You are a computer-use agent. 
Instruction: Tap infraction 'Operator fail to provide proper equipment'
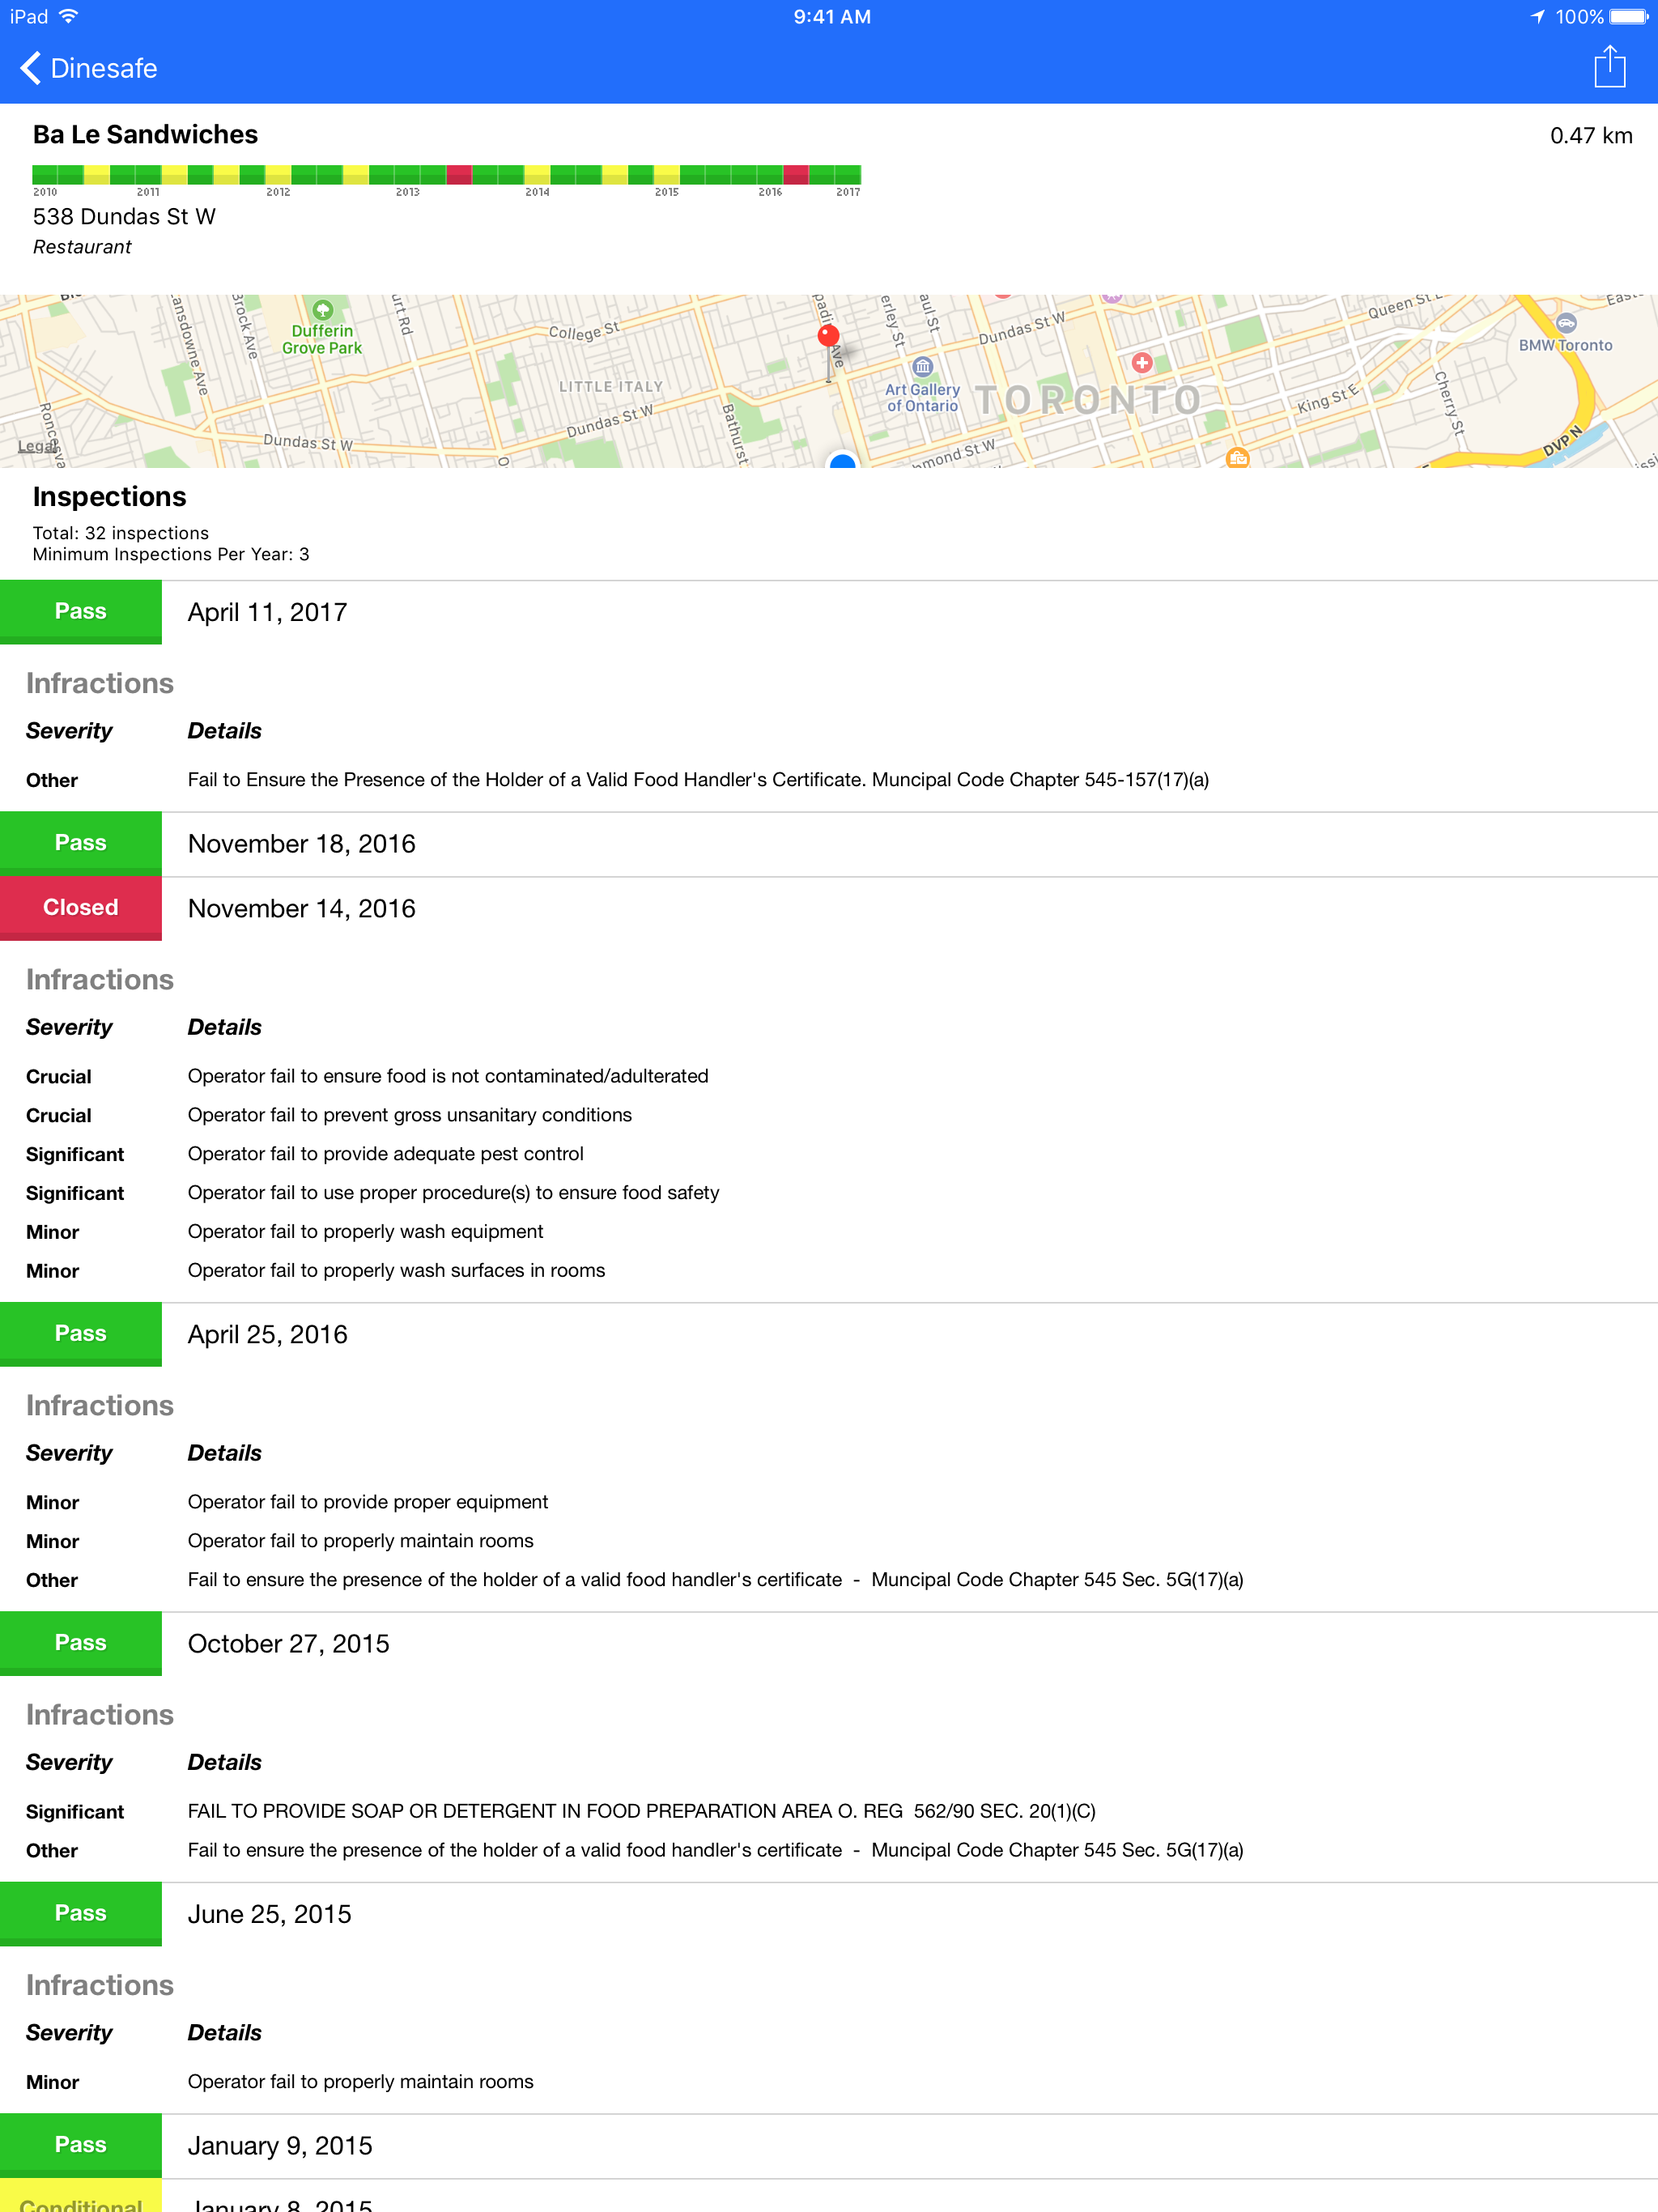click(367, 1502)
